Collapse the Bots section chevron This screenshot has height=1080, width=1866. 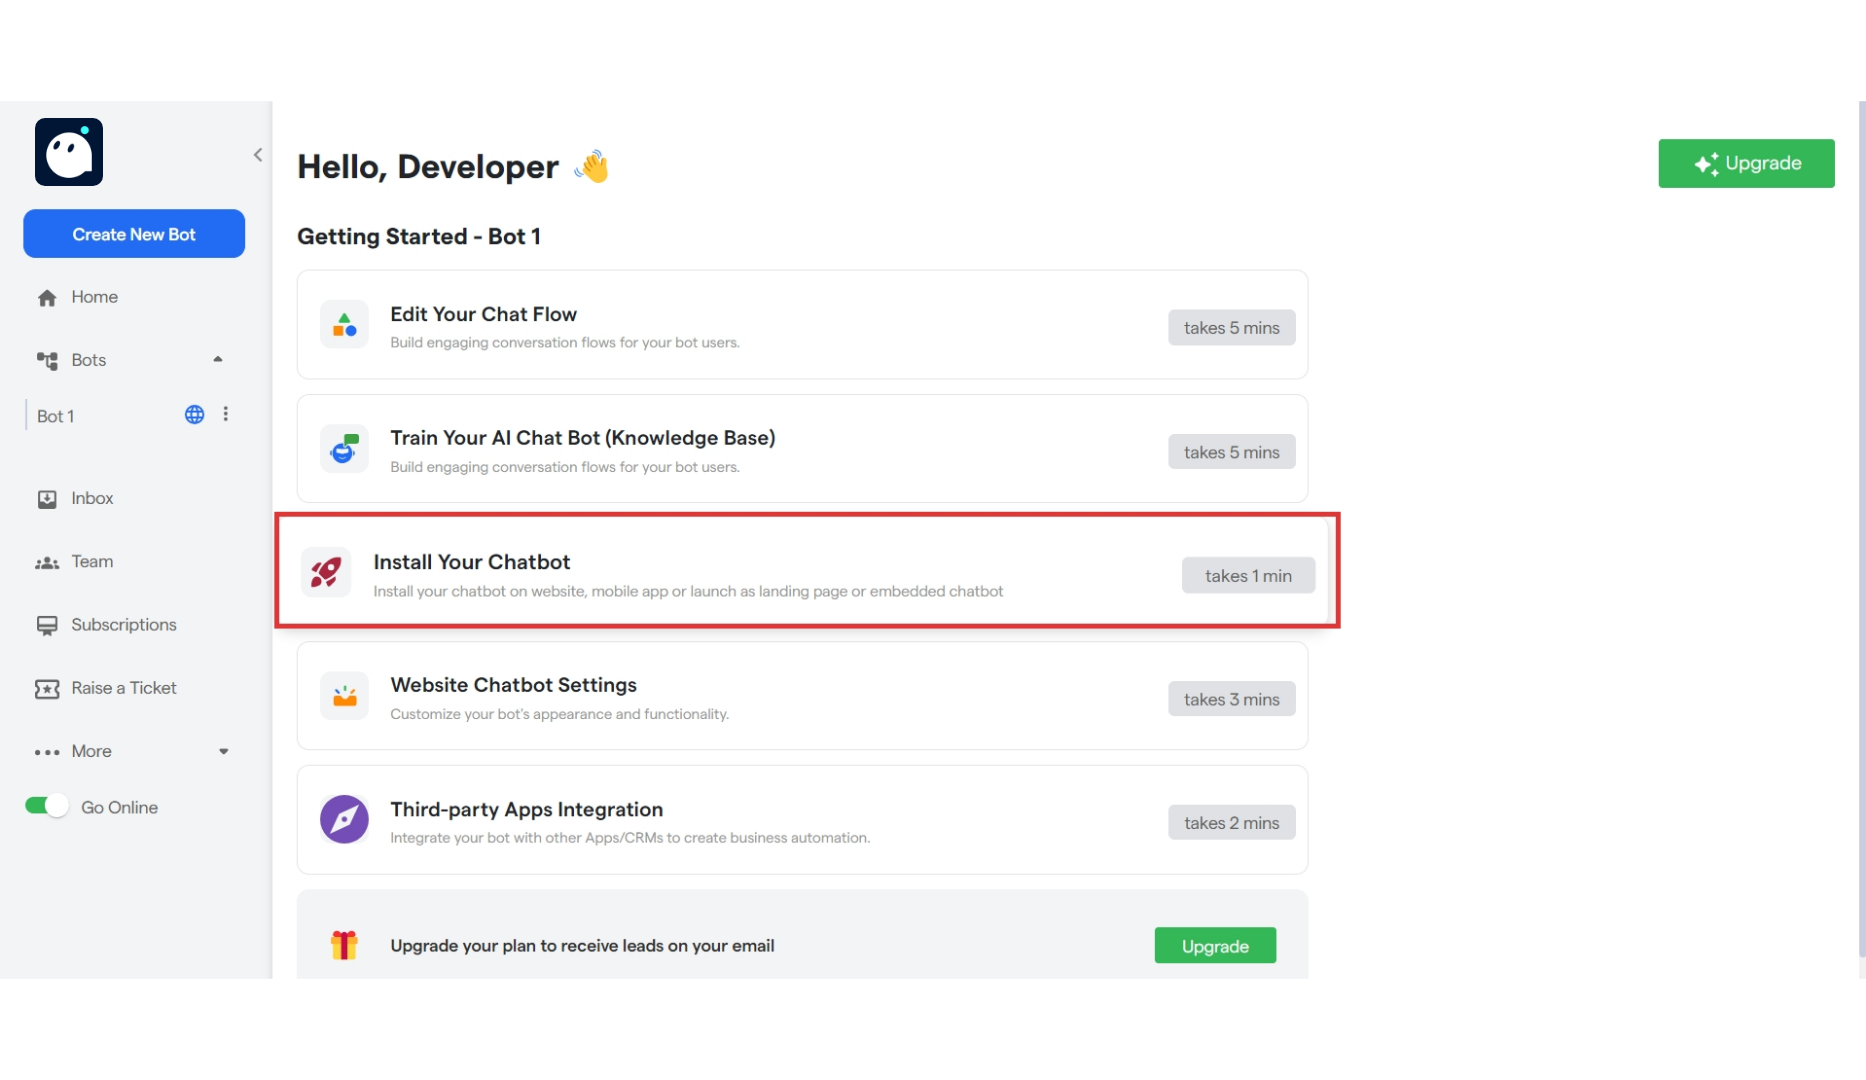point(217,359)
